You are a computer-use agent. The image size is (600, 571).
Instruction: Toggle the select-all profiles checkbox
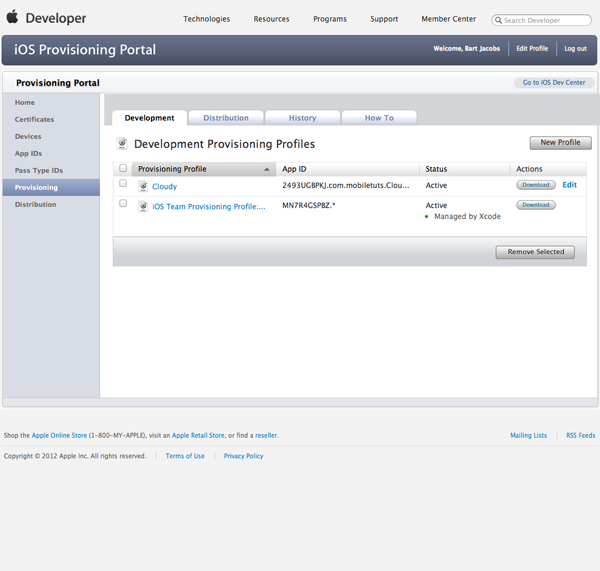coord(123,168)
